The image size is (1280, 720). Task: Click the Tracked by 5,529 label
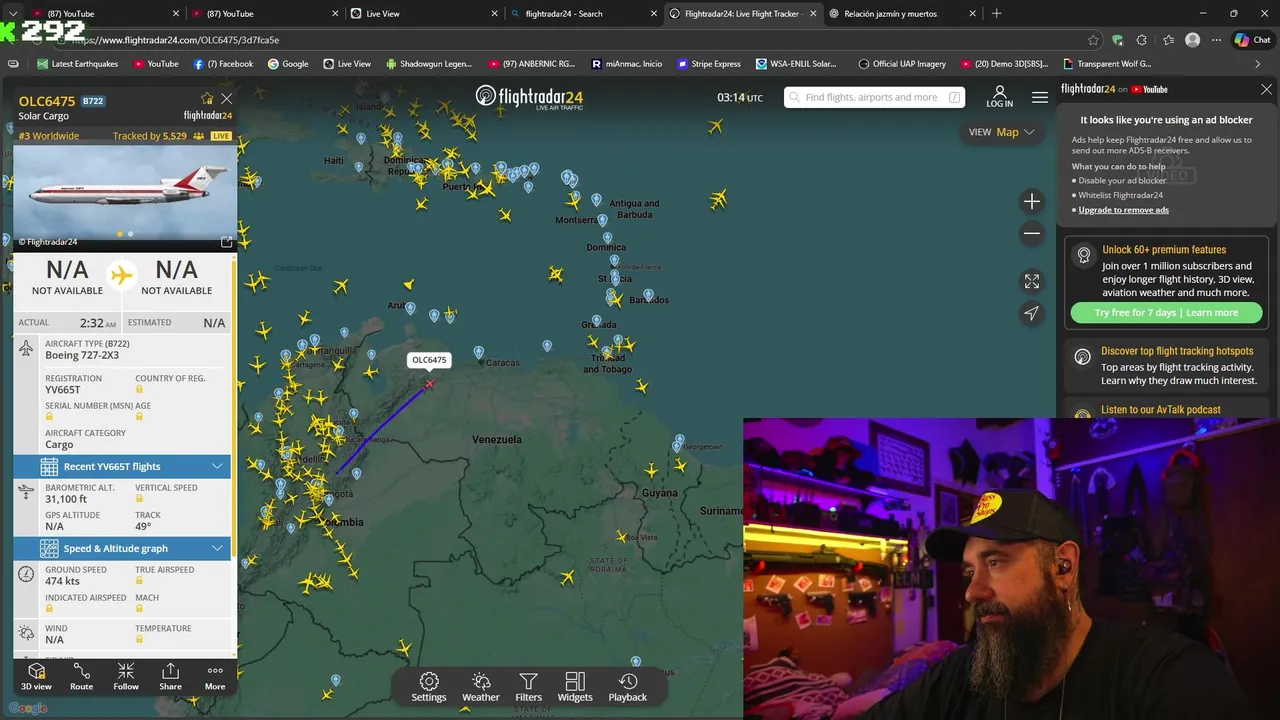click(x=149, y=136)
